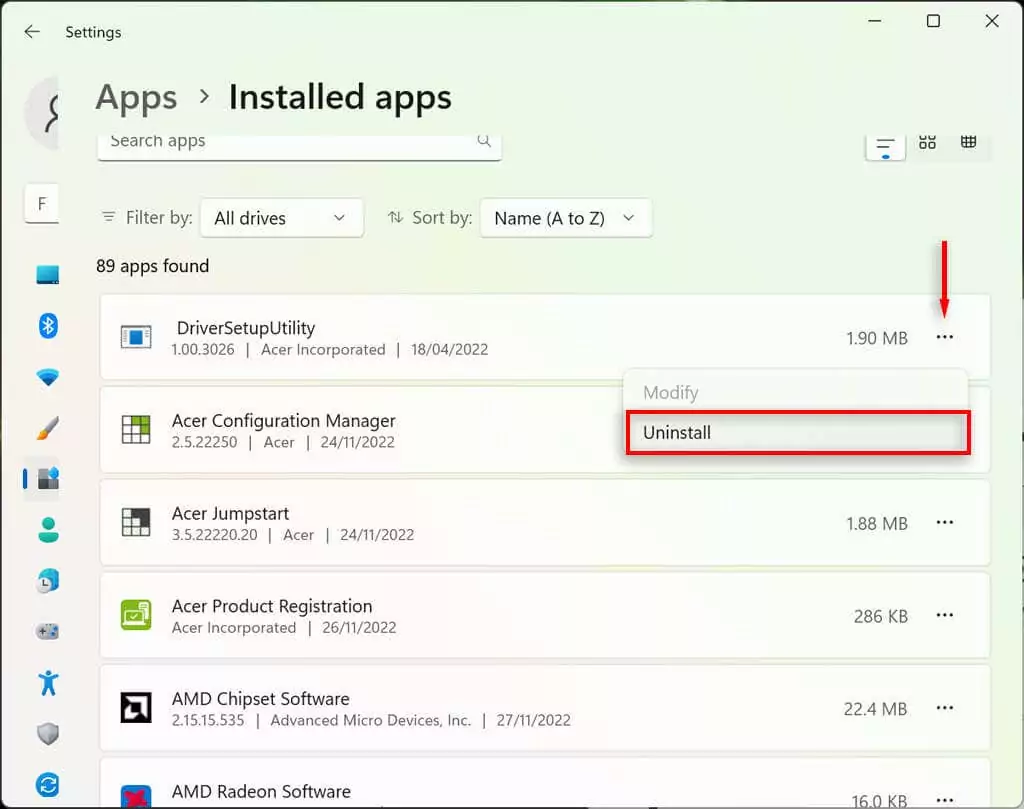This screenshot has width=1024, height=809.
Task: Open System settings in the sidebar
Action: pyautogui.click(x=48, y=275)
